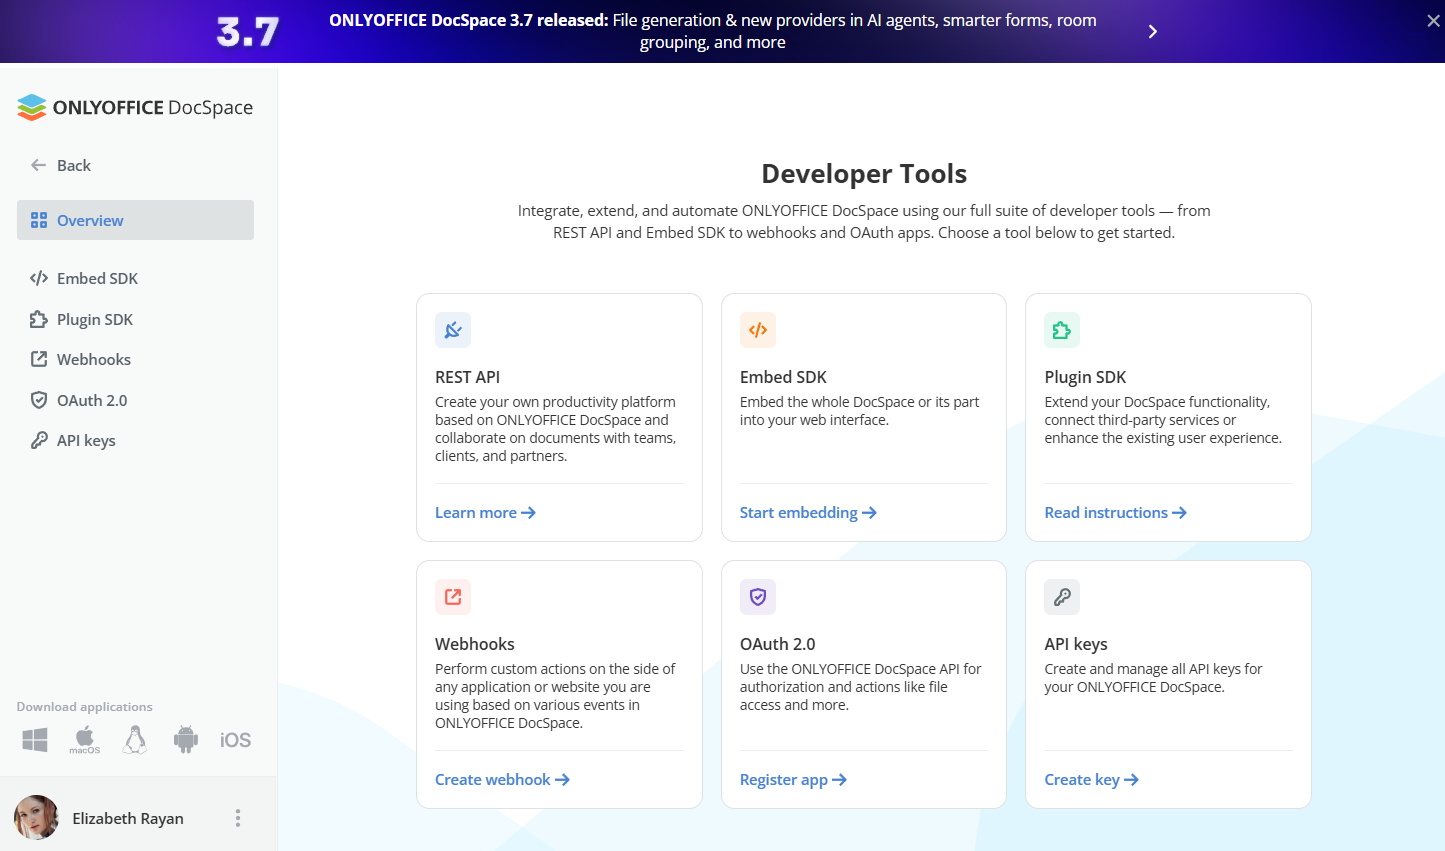Go Back from developer tools
1445x851 pixels.
(60, 165)
